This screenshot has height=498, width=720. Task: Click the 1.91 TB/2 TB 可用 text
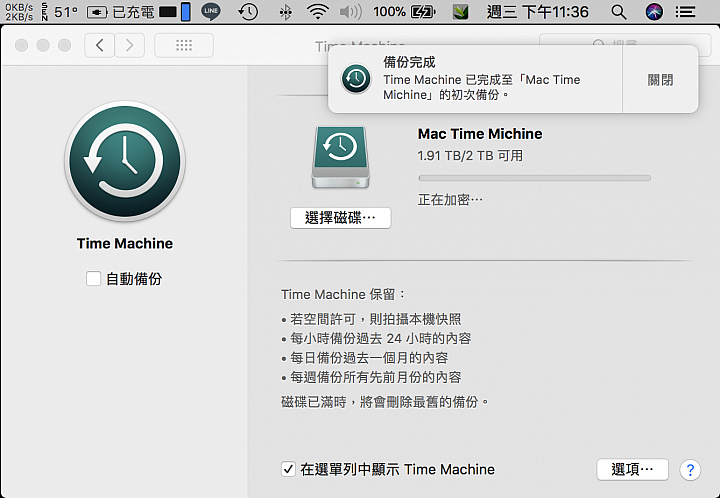click(x=470, y=156)
